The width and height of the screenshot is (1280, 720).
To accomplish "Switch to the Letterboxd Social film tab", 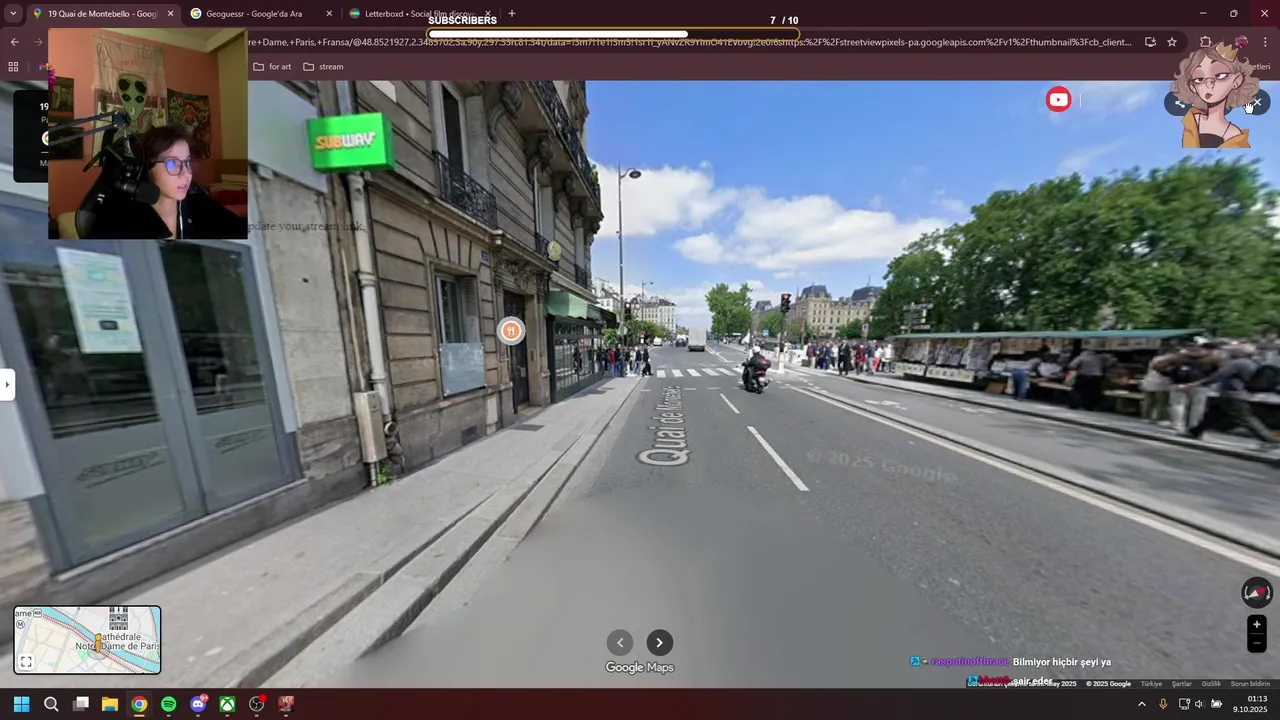I will click(x=420, y=14).
